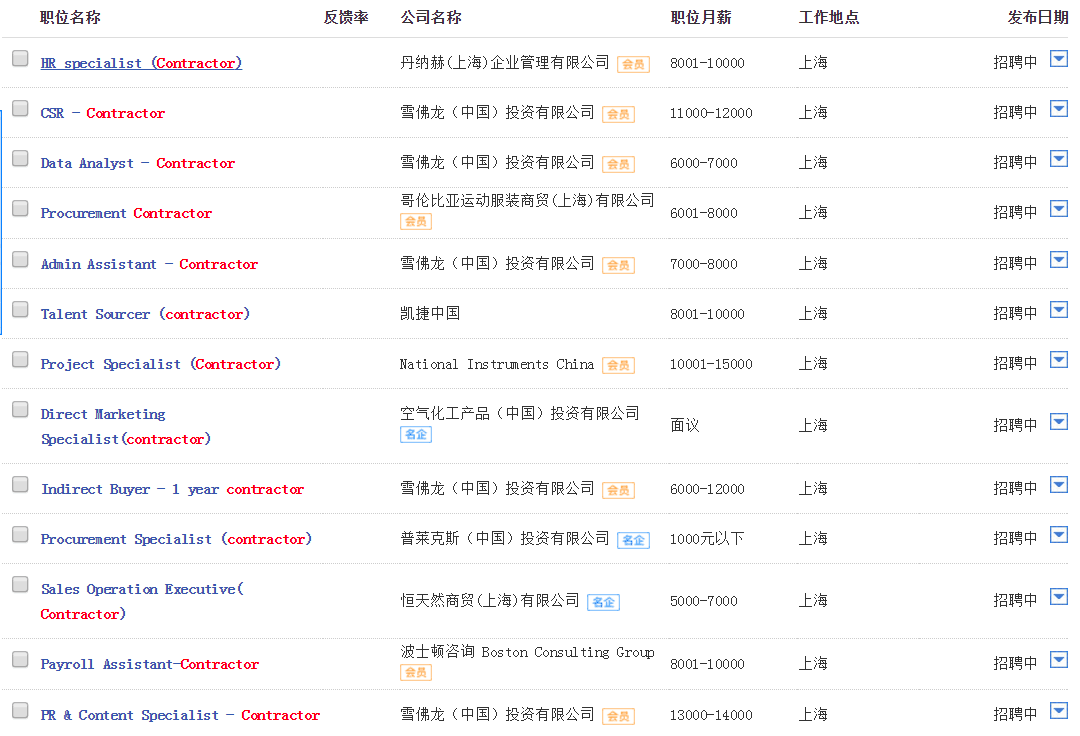The image size is (1080, 736).
Task: Click the 会员 badge on the CSR - Contractor row
Action: click(x=618, y=114)
